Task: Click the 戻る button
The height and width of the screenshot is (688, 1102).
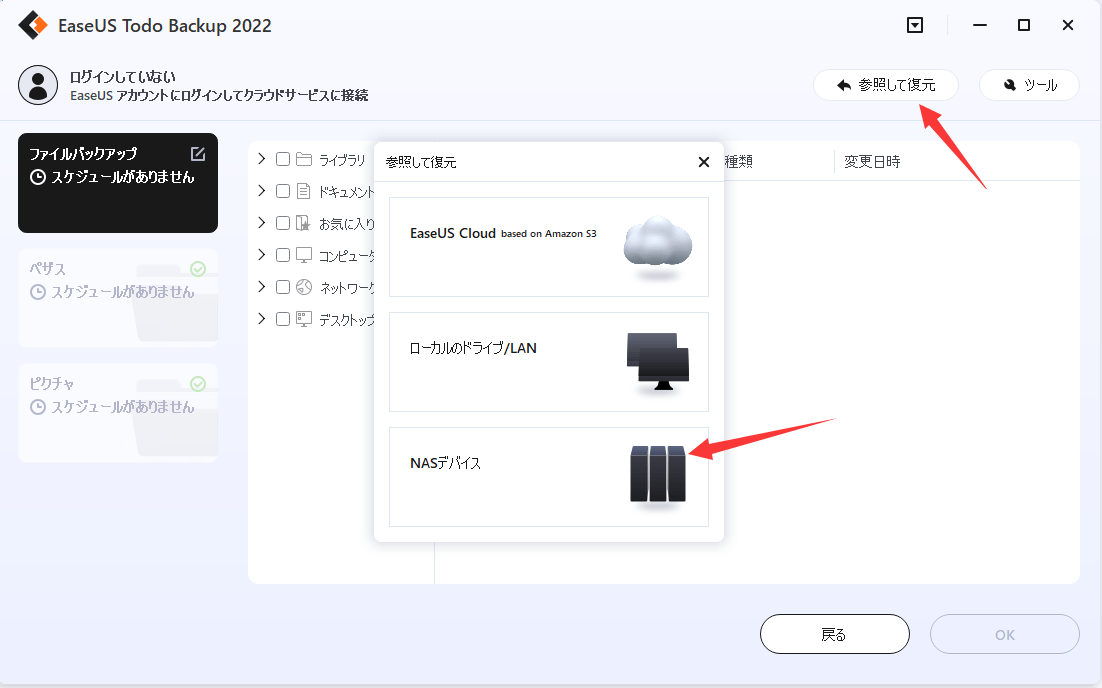Action: click(x=835, y=635)
